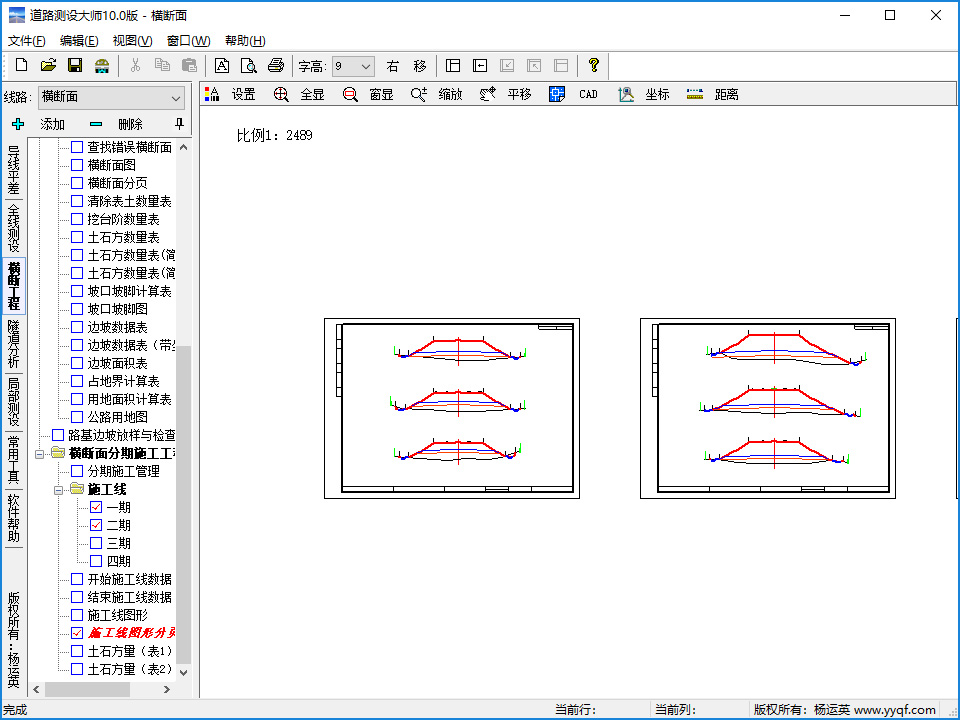This screenshot has width=960, height=720.
Task: Select the 边坡面积表 tree item
Action: 118,363
